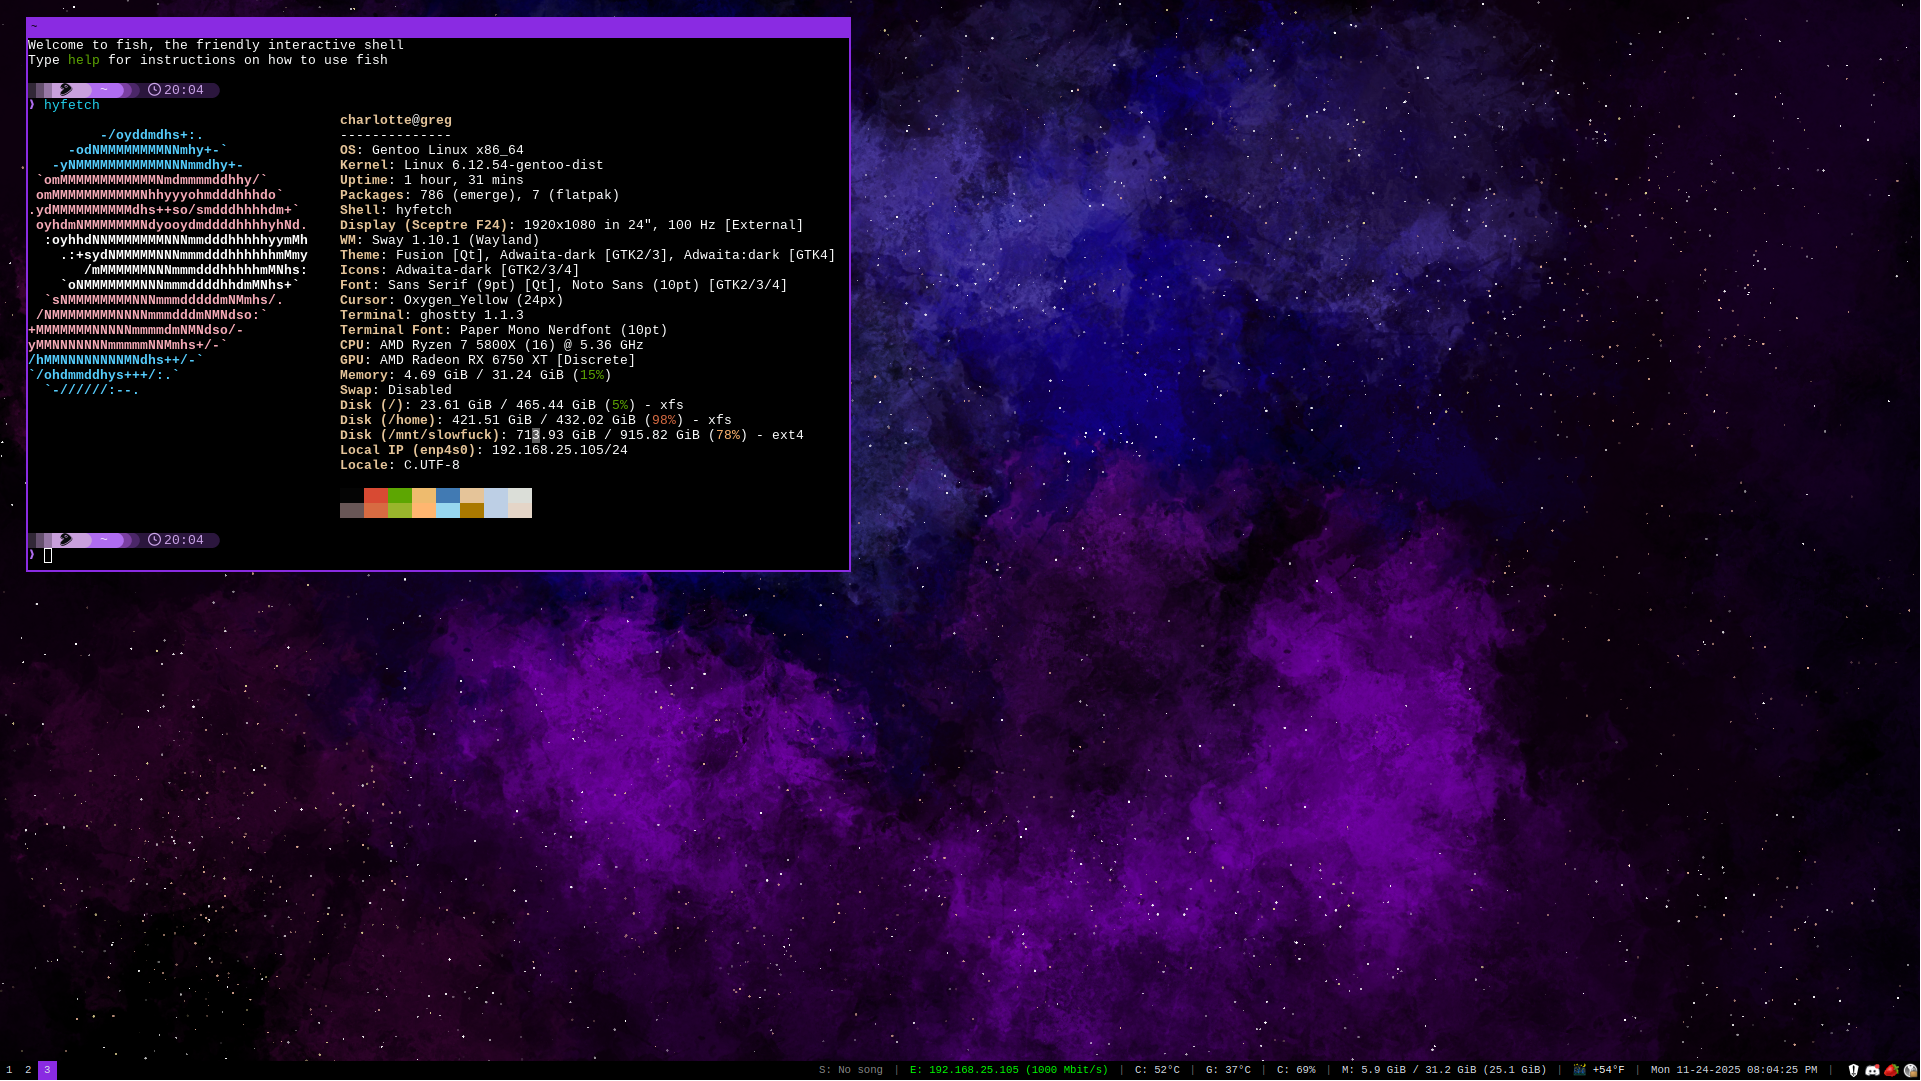Click the weather icon beside +54°F
1921x1081 pixels.
[x=1580, y=1070]
